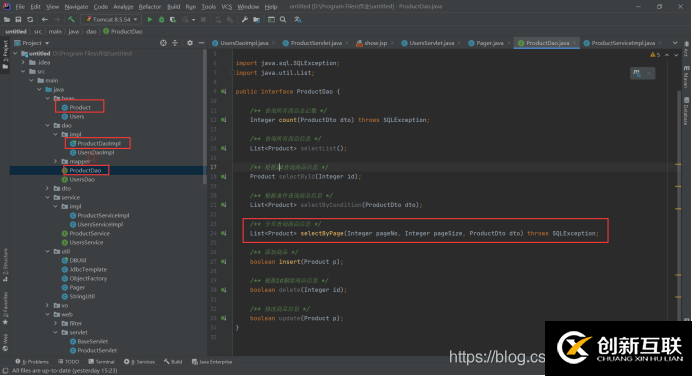Toggle the Database tool window stripe

pos(686,111)
